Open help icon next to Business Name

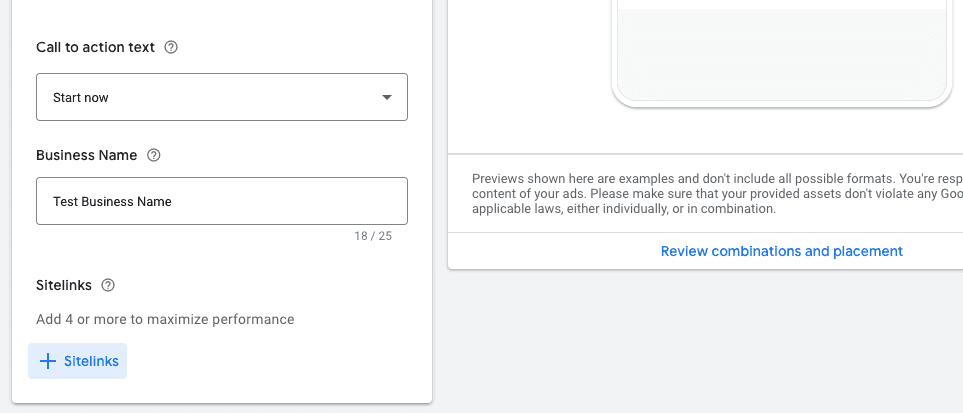154,155
